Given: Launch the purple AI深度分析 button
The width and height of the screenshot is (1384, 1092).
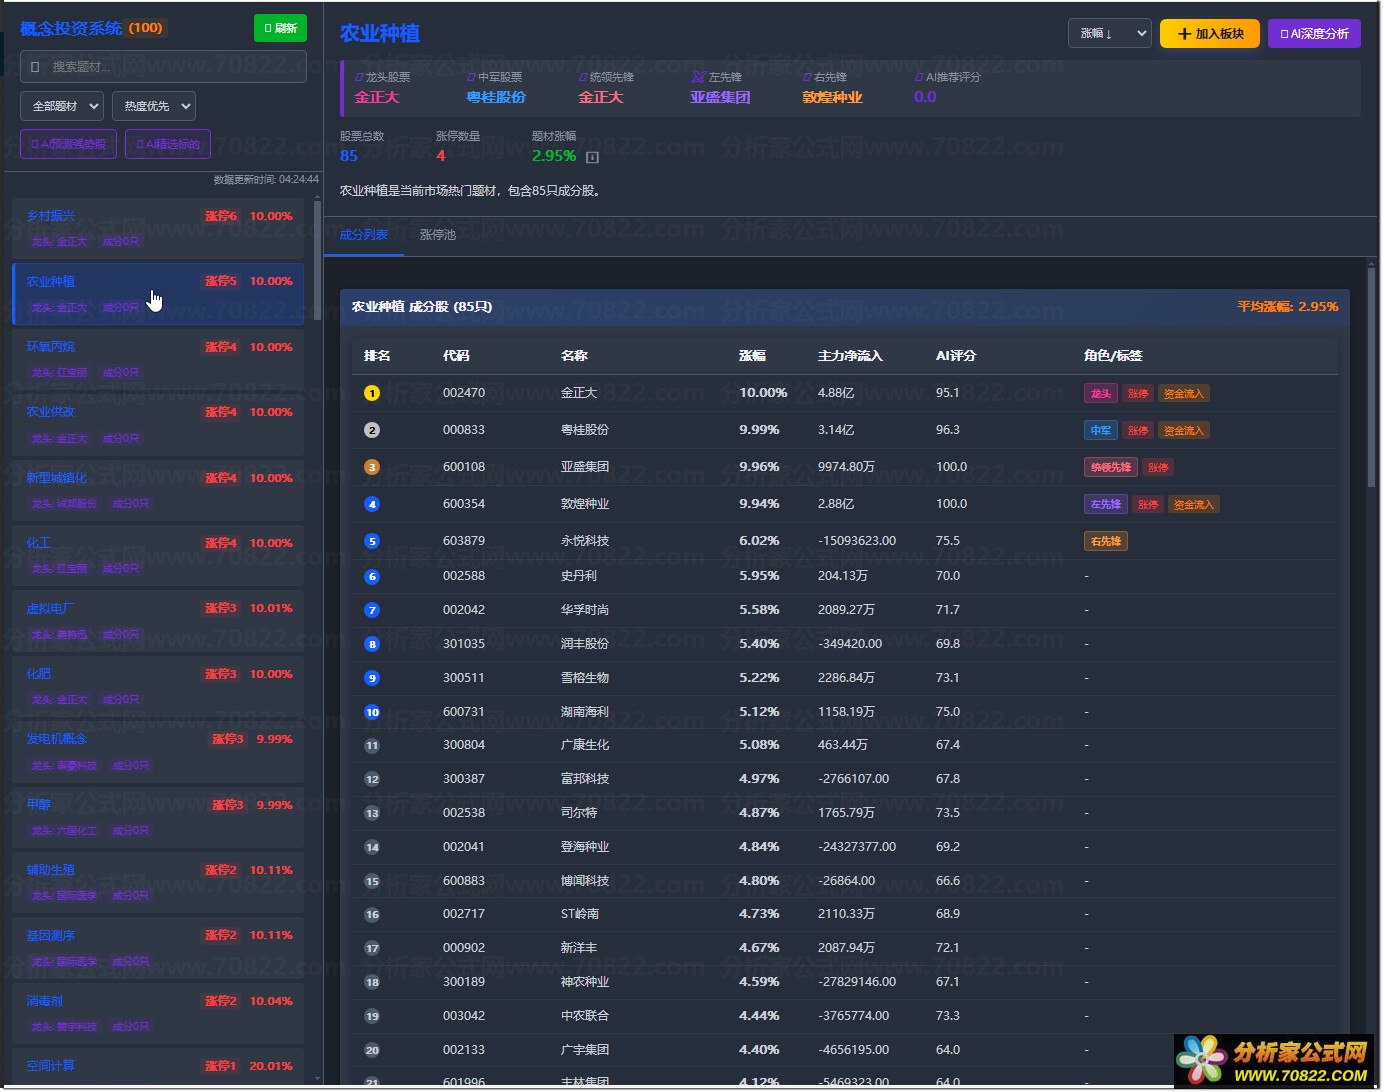Looking at the screenshot, I should tap(1313, 34).
